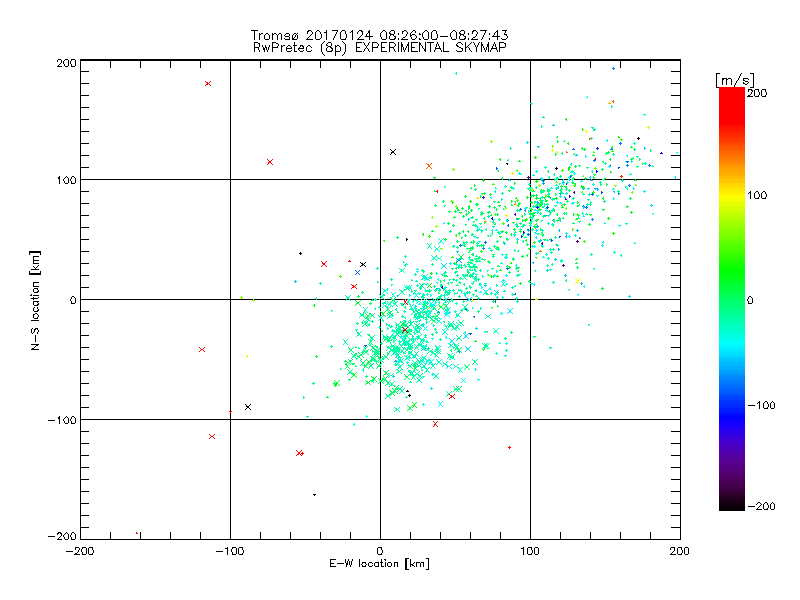Click the E-W axis tick label "100"
The image size is (800, 600).
click(530, 551)
